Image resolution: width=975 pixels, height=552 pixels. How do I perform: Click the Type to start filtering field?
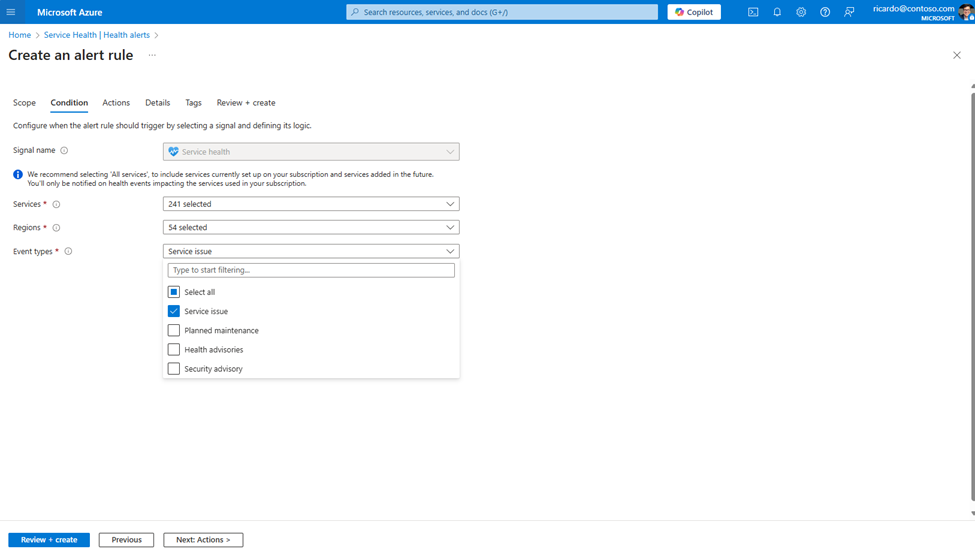point(311,270)
